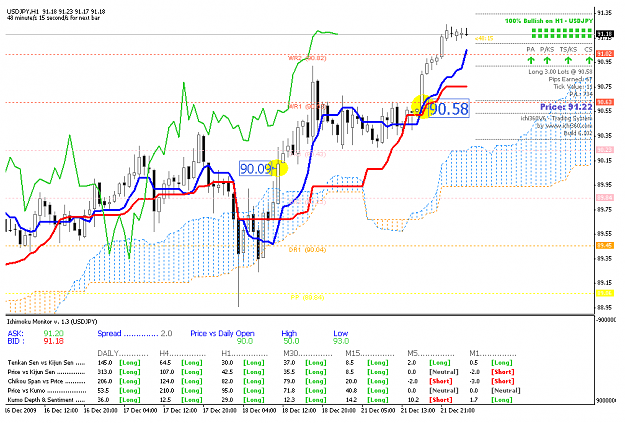The height and width of the screenshot is (423, 625).
Task: Click the pink 90.23 price axis tag
Action: pyautogui.click(x=605, y=150)
